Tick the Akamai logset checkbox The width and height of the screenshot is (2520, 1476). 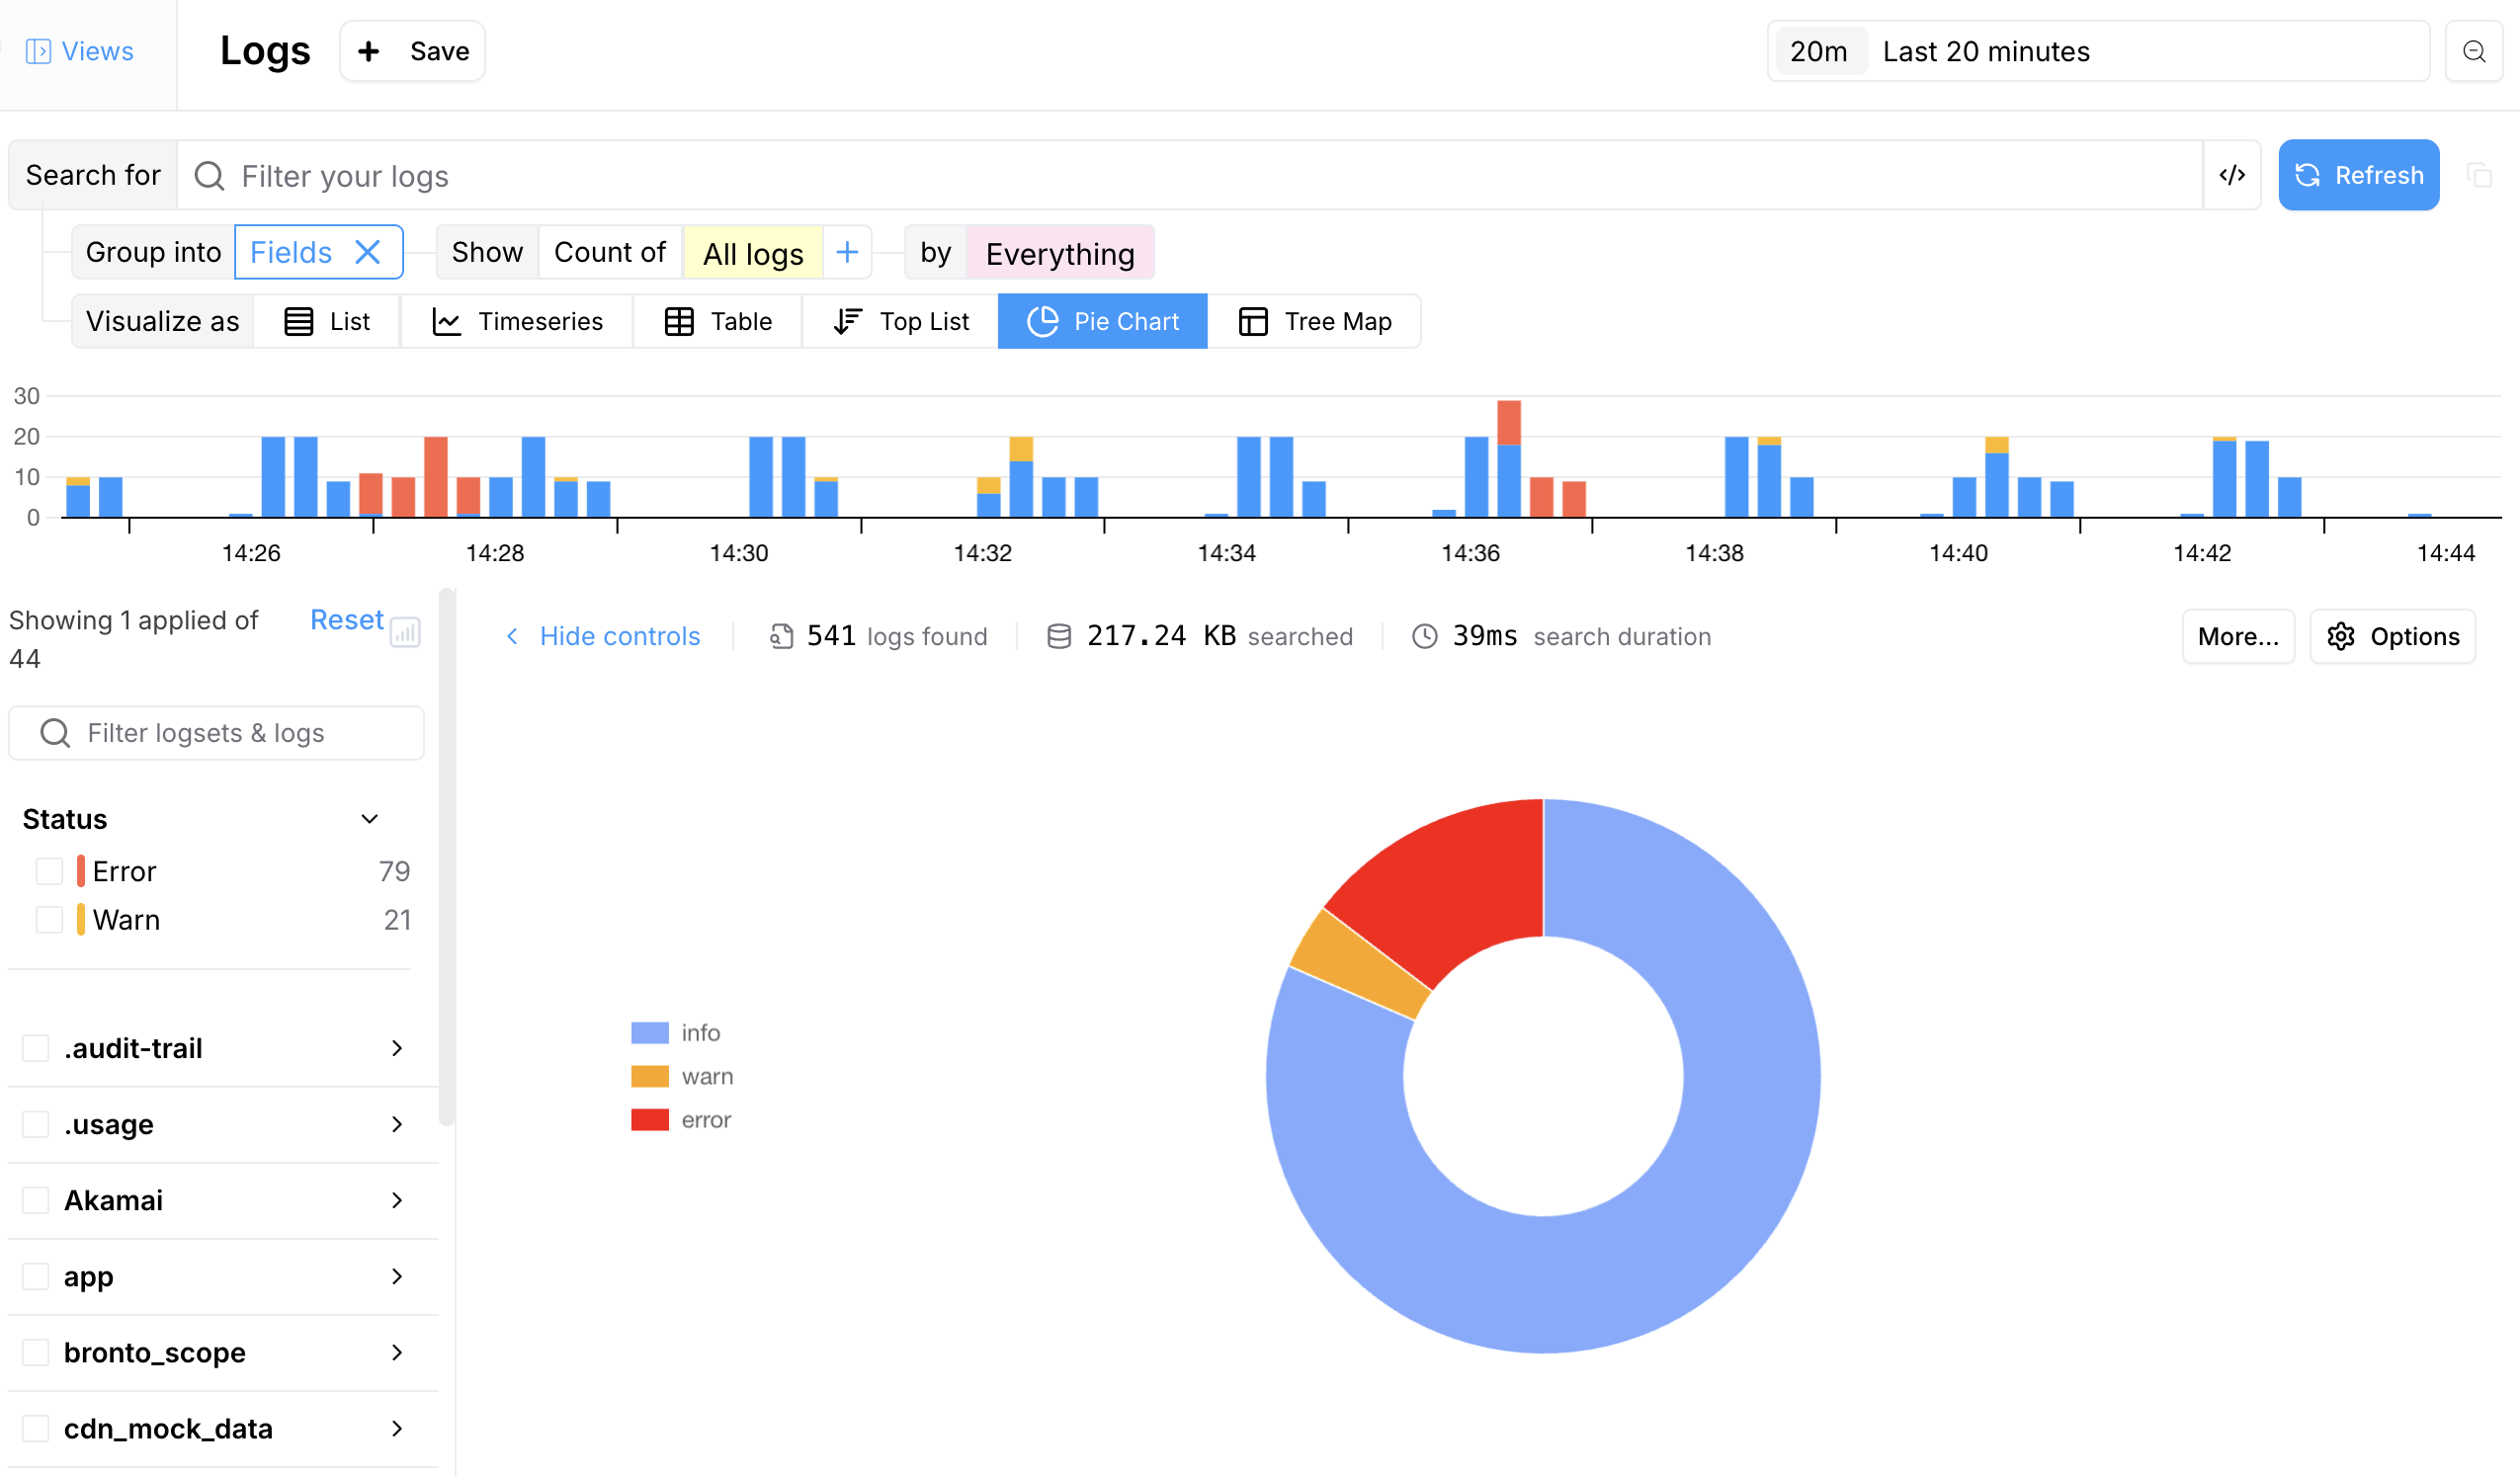pos(36,1200)
